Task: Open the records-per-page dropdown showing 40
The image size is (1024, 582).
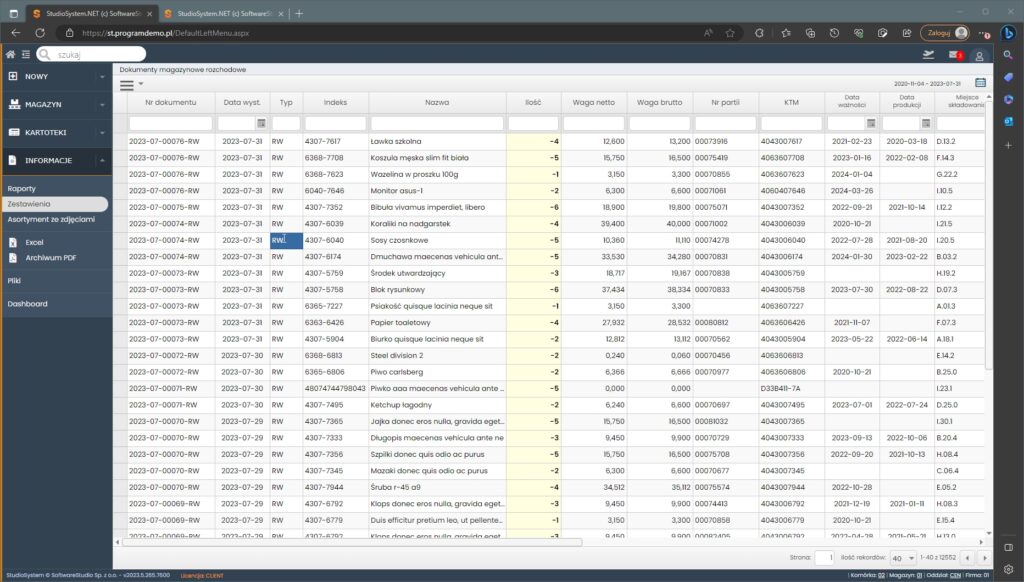Action: tap(903, 558)
